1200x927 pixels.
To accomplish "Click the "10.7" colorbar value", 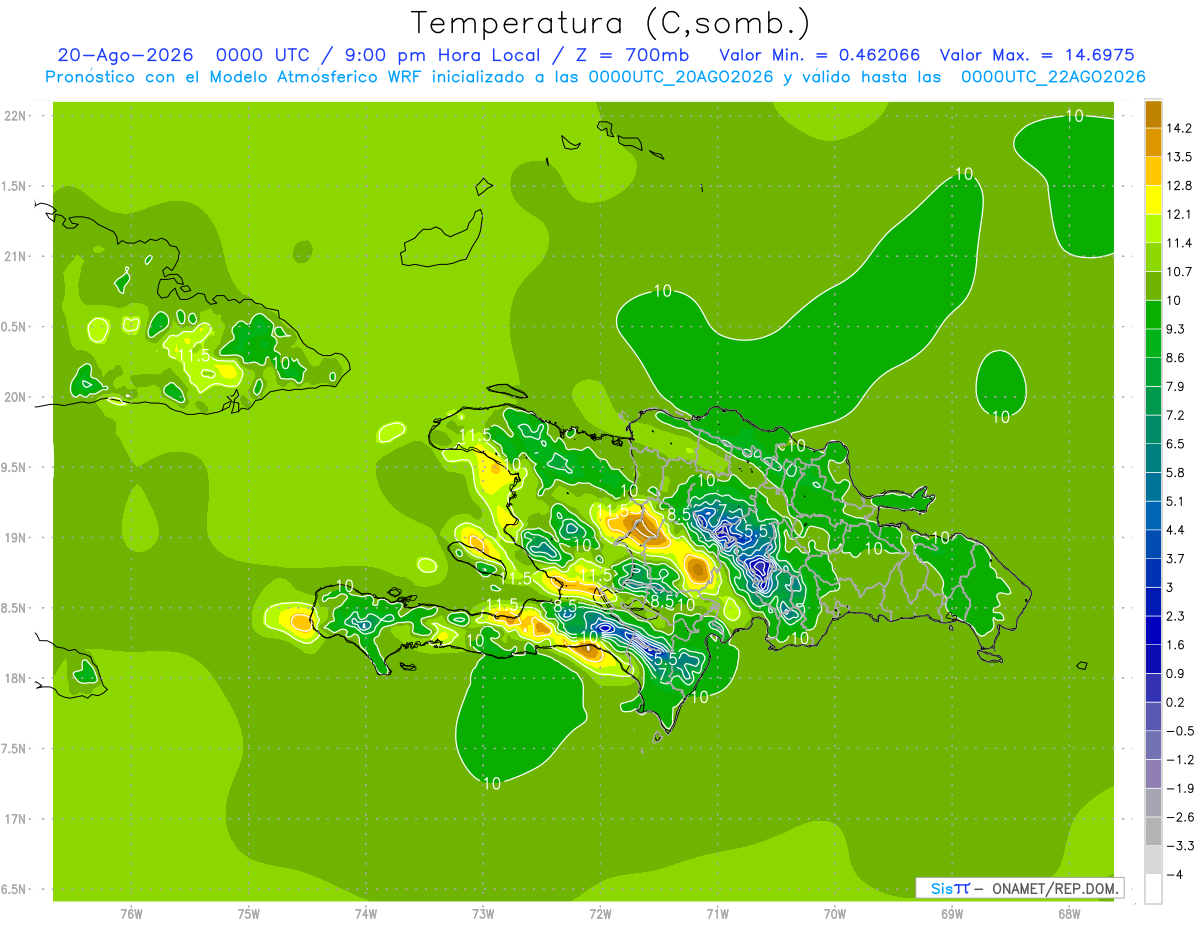I will click(1178, 272).
